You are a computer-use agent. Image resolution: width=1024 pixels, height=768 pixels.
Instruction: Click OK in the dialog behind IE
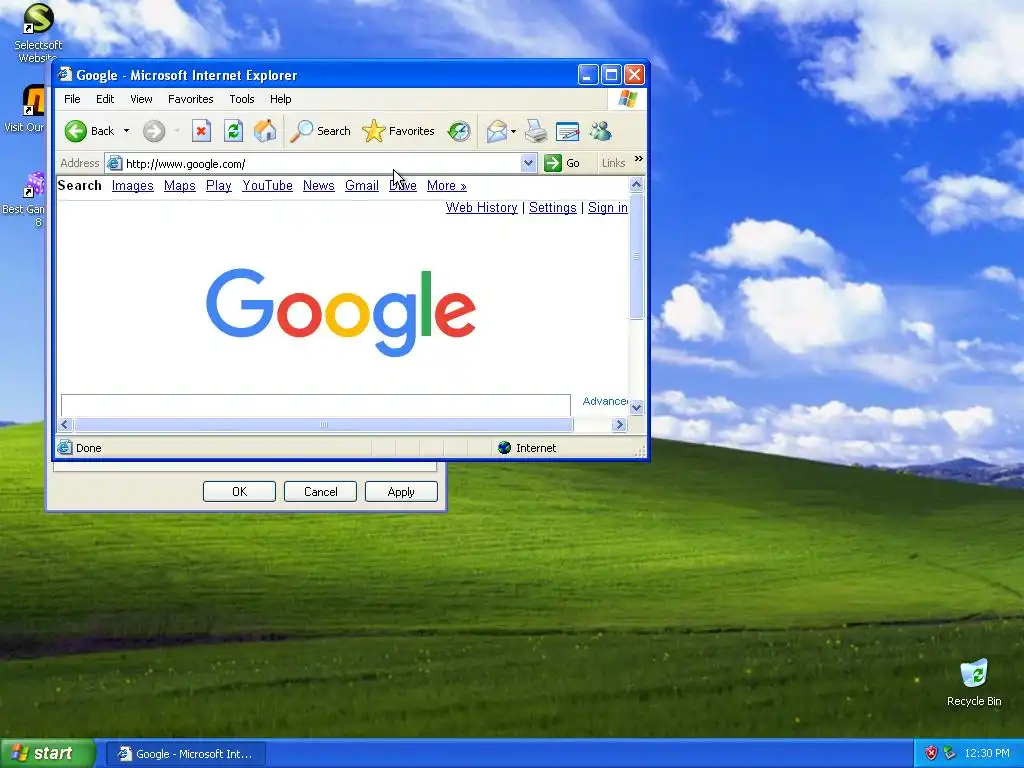point(239,492)
